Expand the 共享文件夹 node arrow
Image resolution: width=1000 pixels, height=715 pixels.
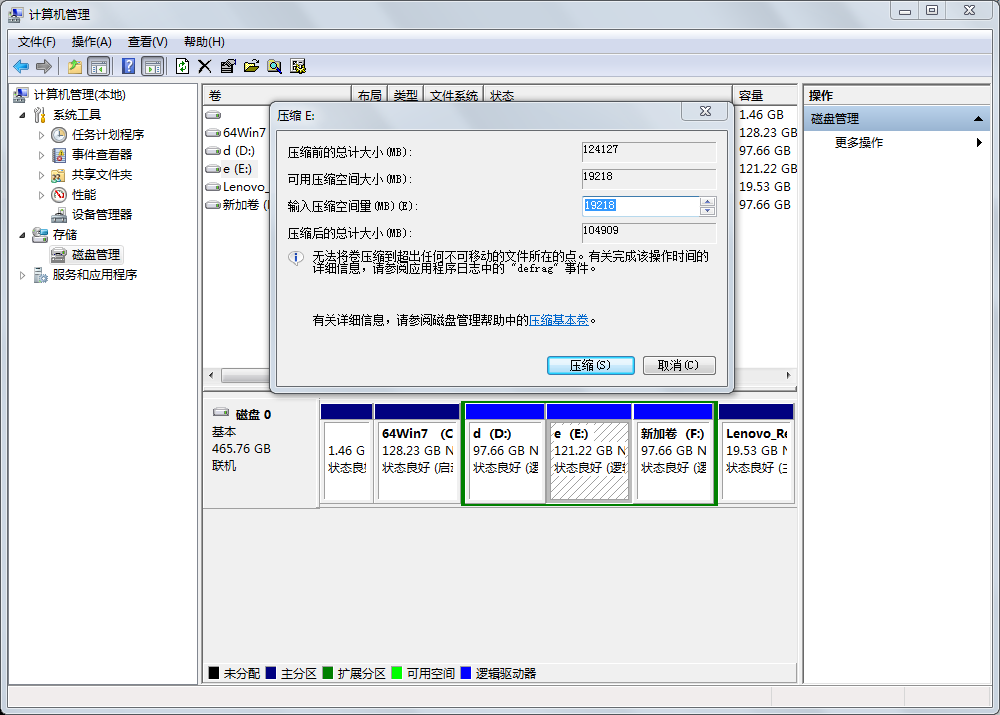tap(41, 175)
